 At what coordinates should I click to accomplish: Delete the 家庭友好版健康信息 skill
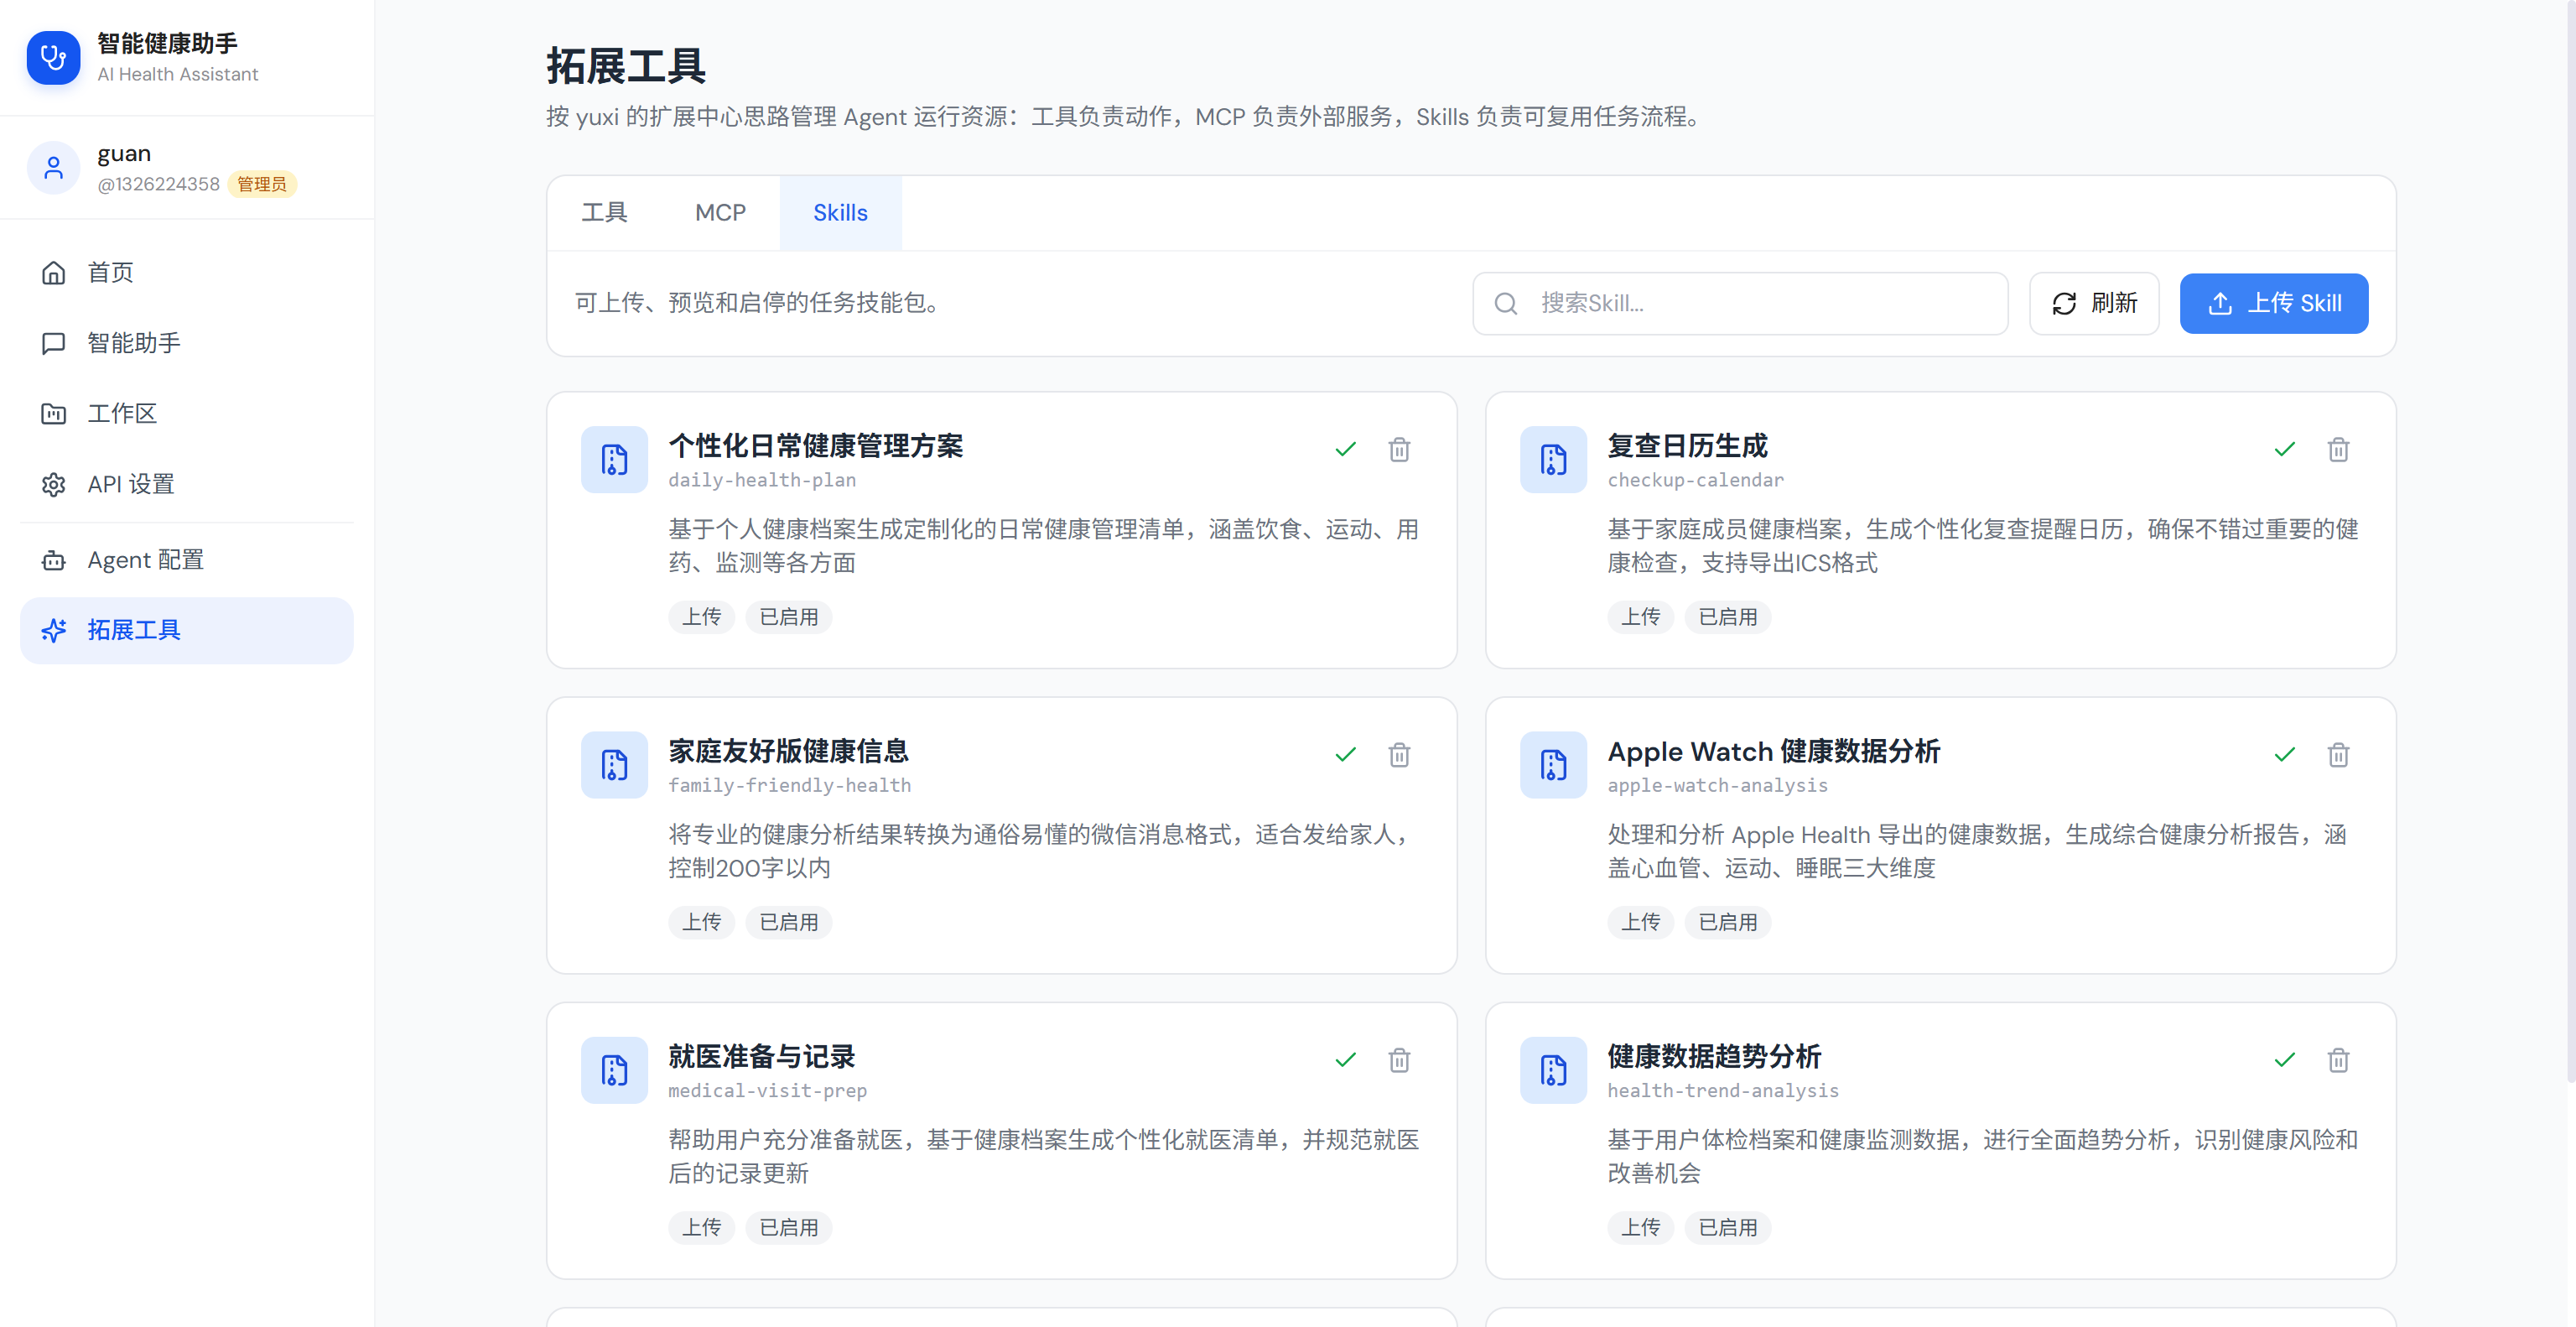[x=1399, y=754]
